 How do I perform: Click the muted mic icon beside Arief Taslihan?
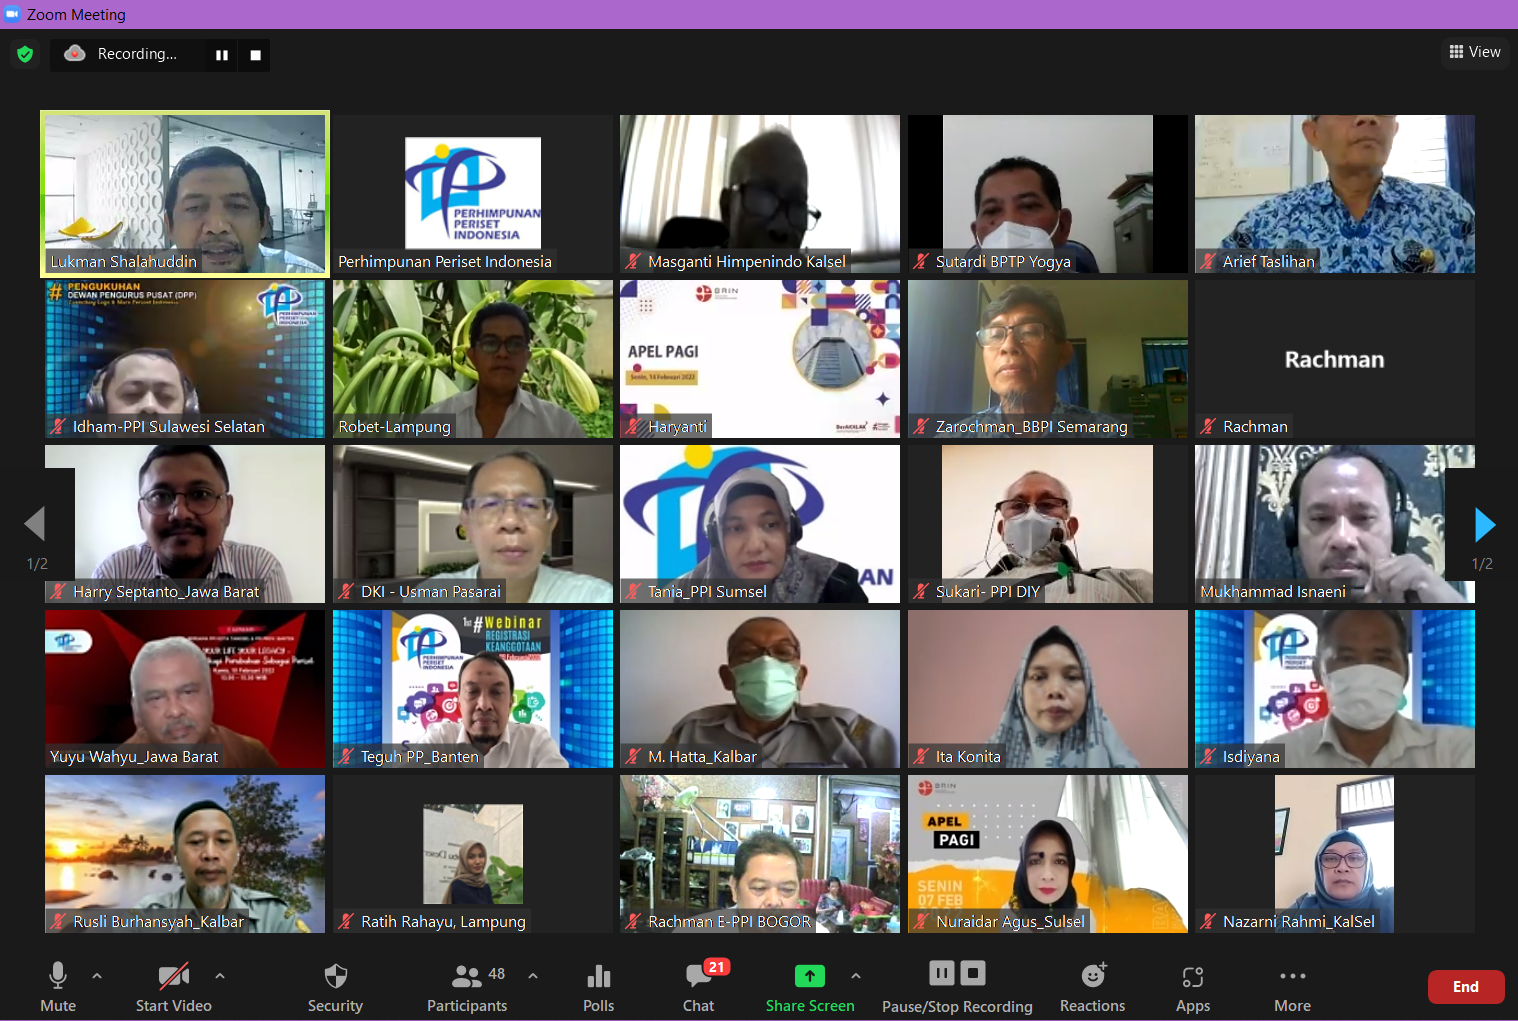tap(1209, 262)
